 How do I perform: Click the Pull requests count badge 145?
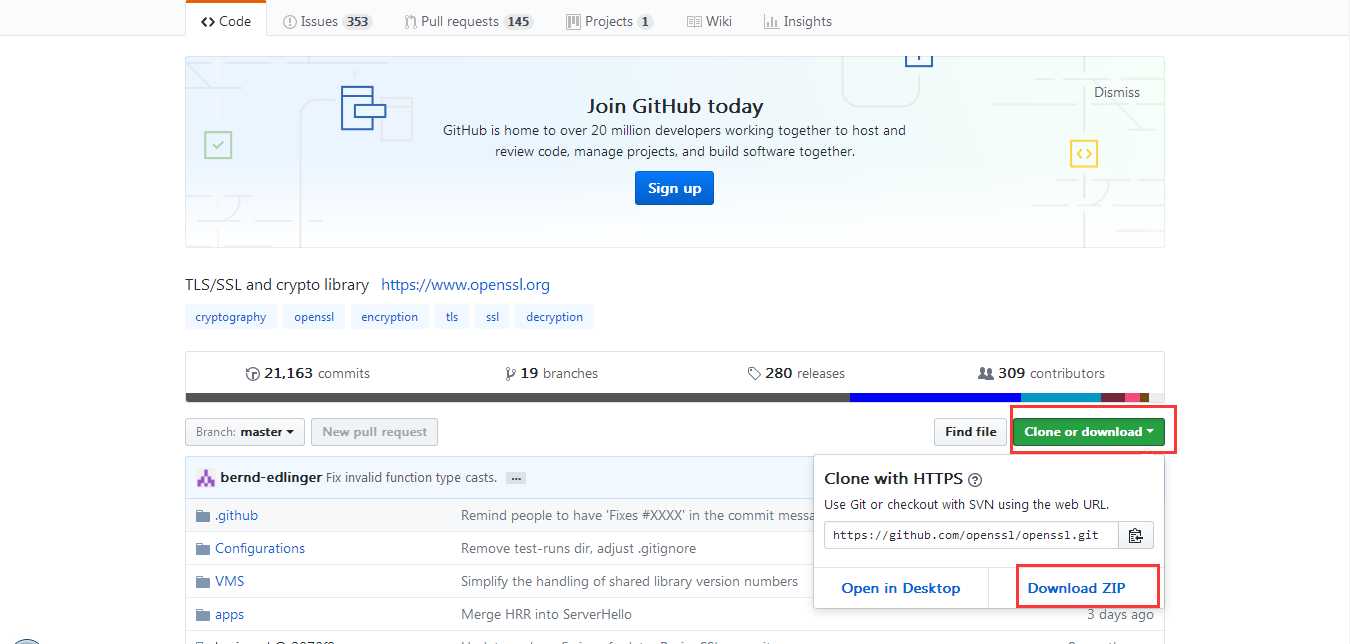coord(519,21)
